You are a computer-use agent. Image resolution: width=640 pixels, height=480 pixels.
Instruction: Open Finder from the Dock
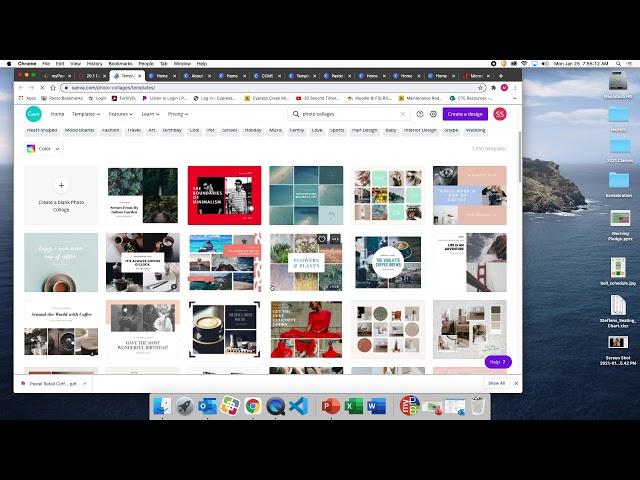pyautogui.click(x=162, y=406)
